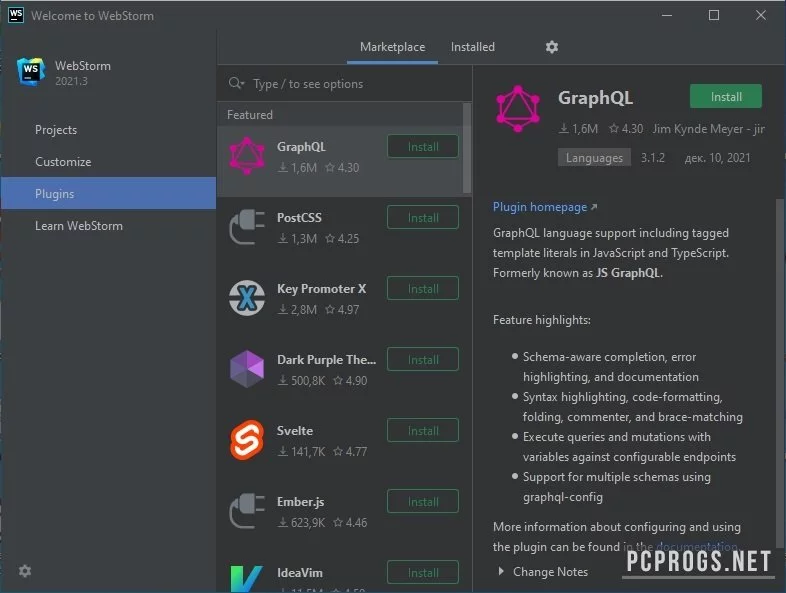The width and height of the screenshot is (786, 593).
Task: Click the WebStorm logo in the sidebar
Action: 31,72
